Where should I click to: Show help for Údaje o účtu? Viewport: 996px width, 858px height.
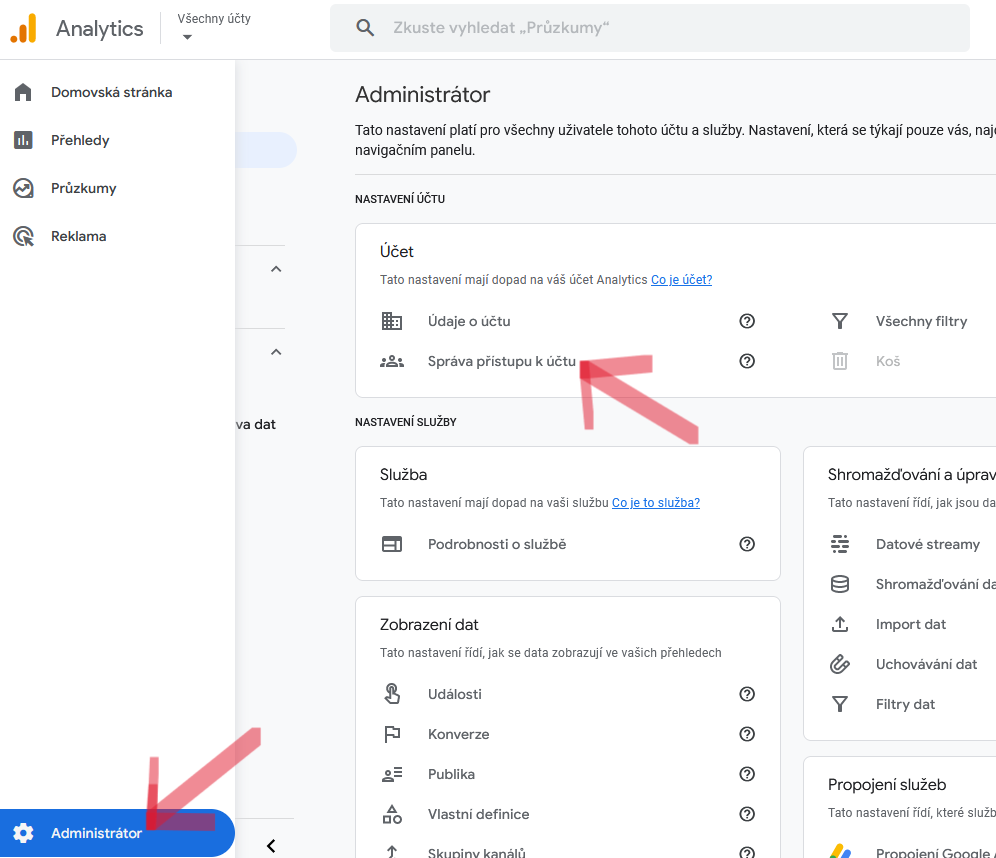point(747,321)
